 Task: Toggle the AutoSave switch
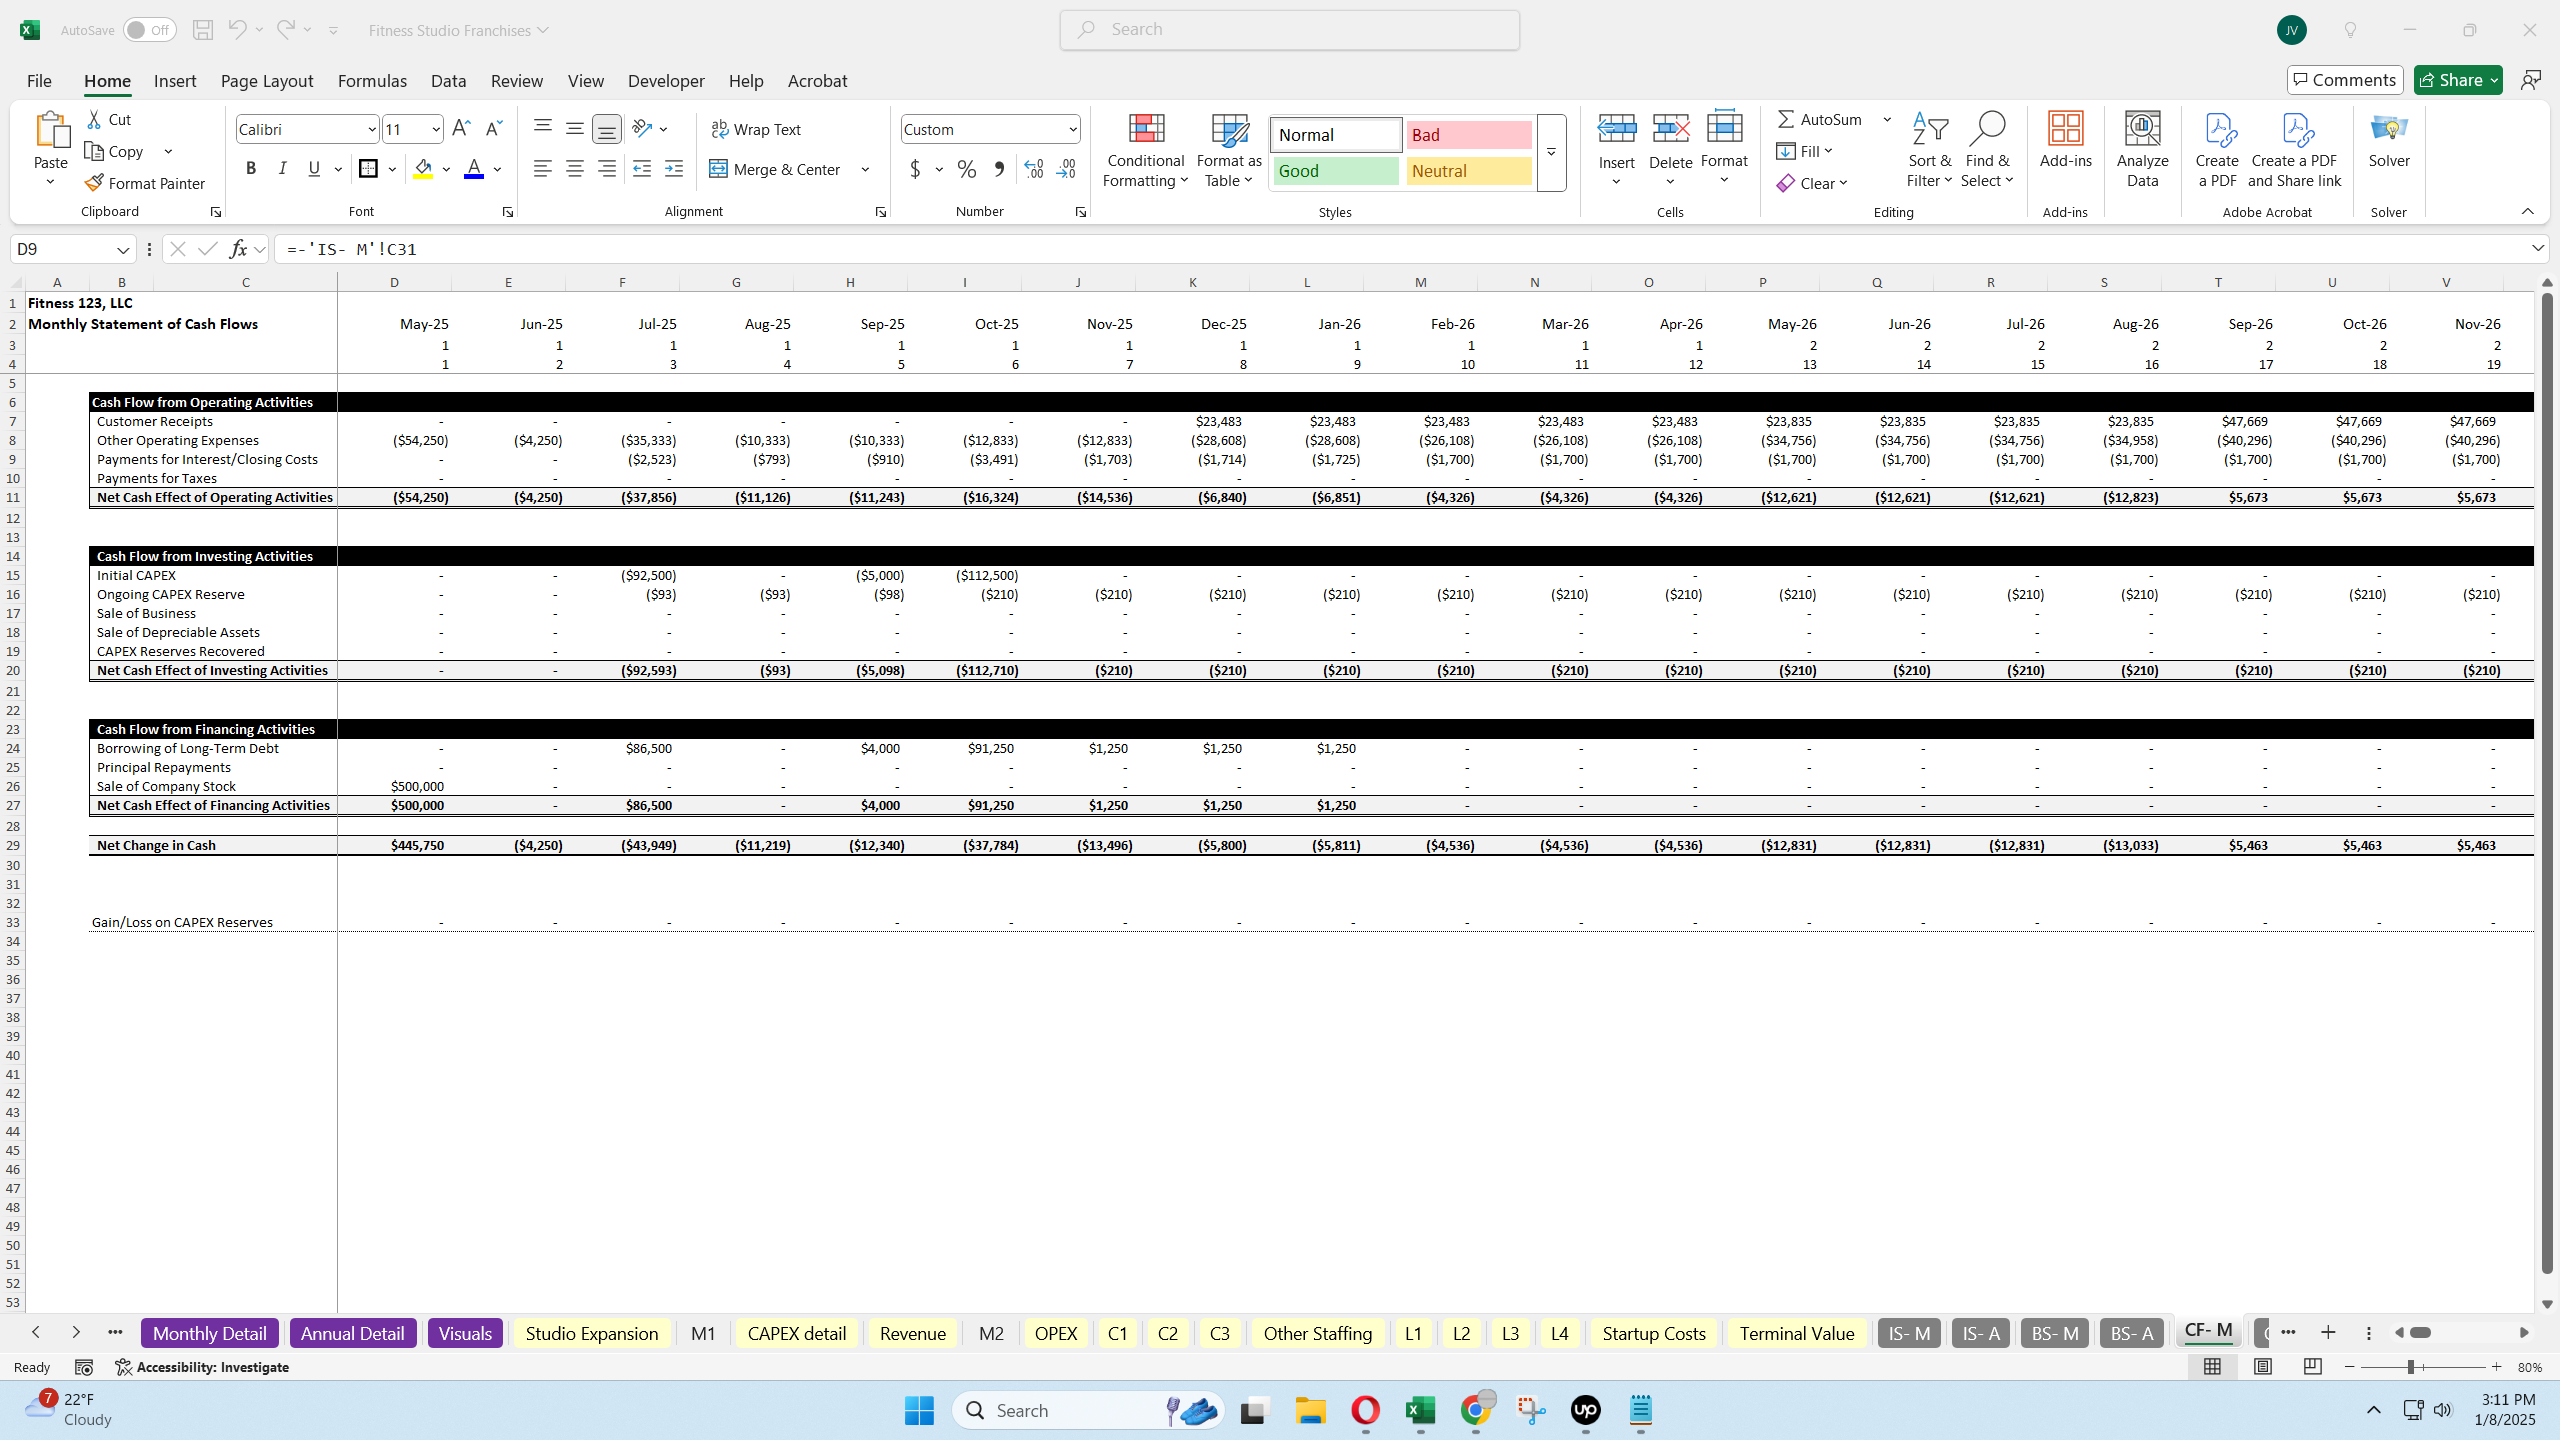(150, 30)
